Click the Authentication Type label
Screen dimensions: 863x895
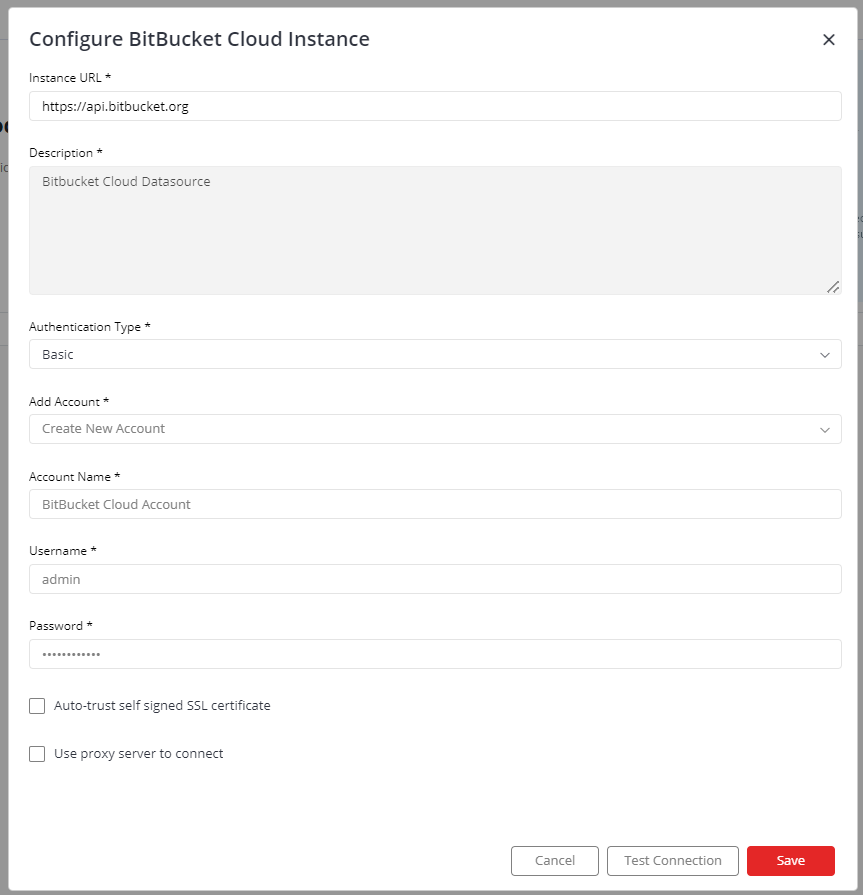coord(90,327)
